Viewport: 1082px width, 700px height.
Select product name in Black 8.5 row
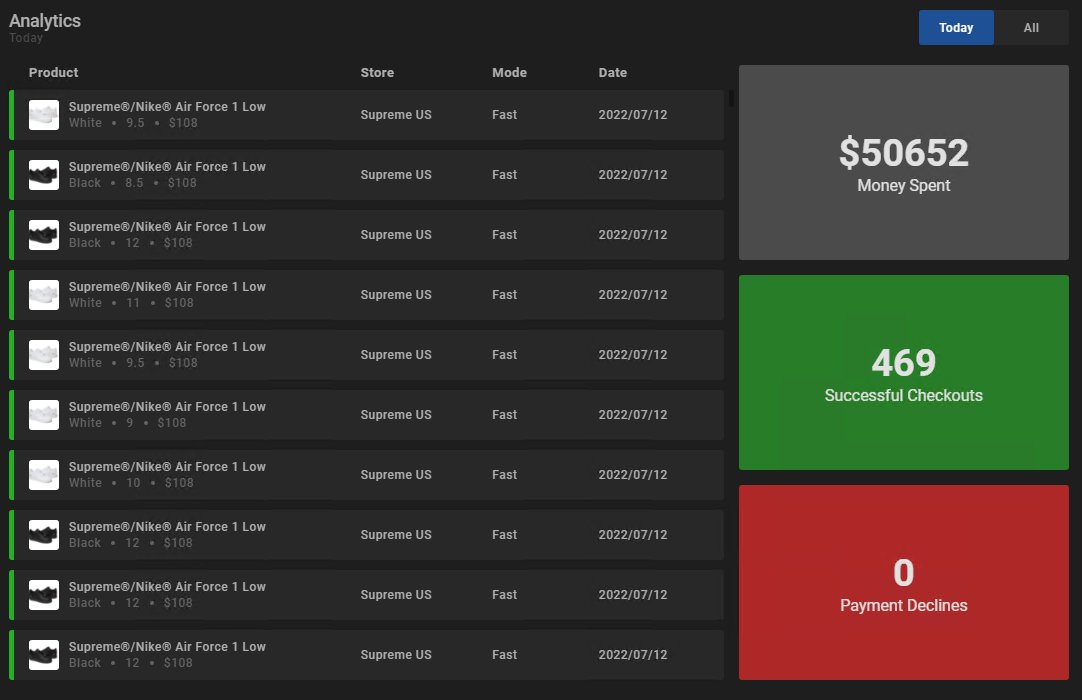pyautogui.click(x=167, y=166)
